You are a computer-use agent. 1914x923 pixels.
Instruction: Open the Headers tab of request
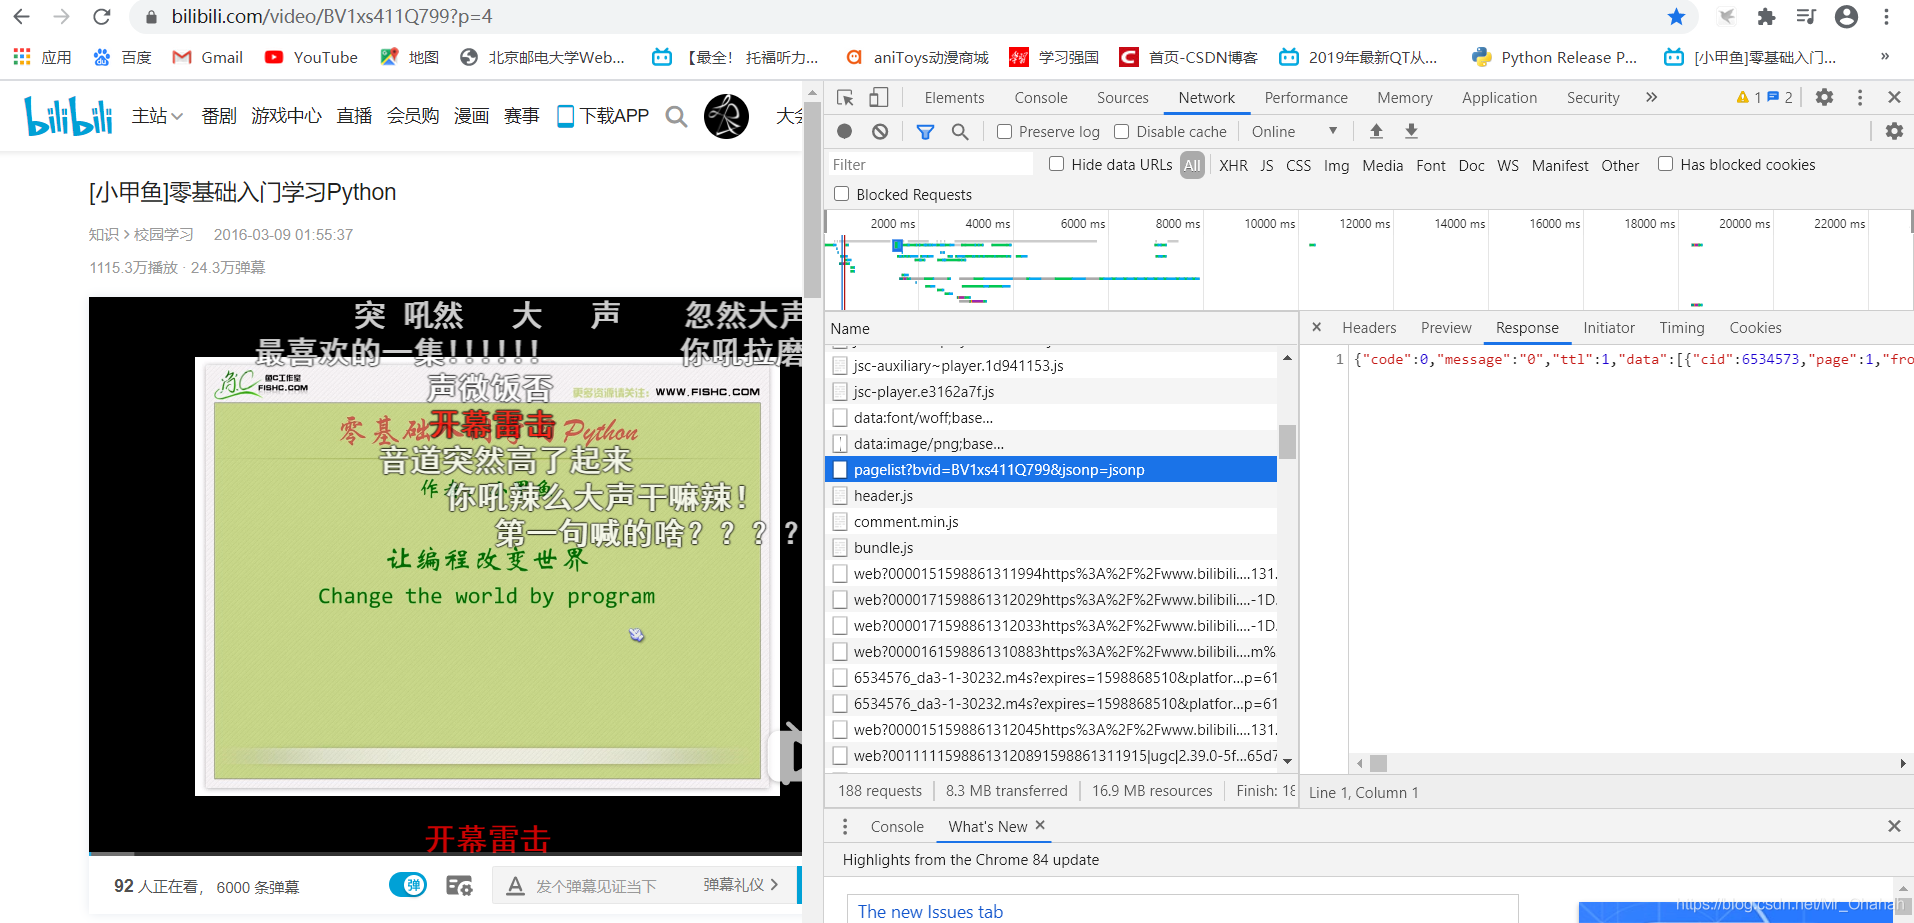coord(1369,327)
